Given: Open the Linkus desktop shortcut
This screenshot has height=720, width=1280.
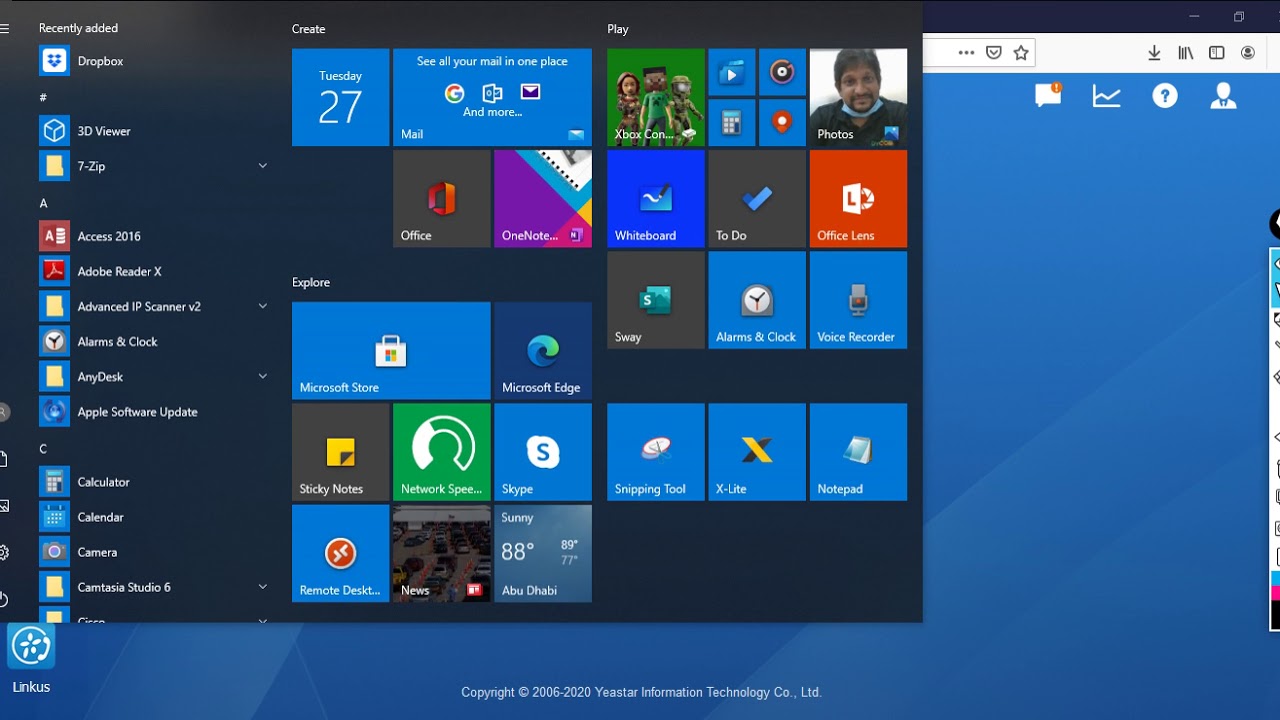Looking at the screenshot, I should [31, 658].
